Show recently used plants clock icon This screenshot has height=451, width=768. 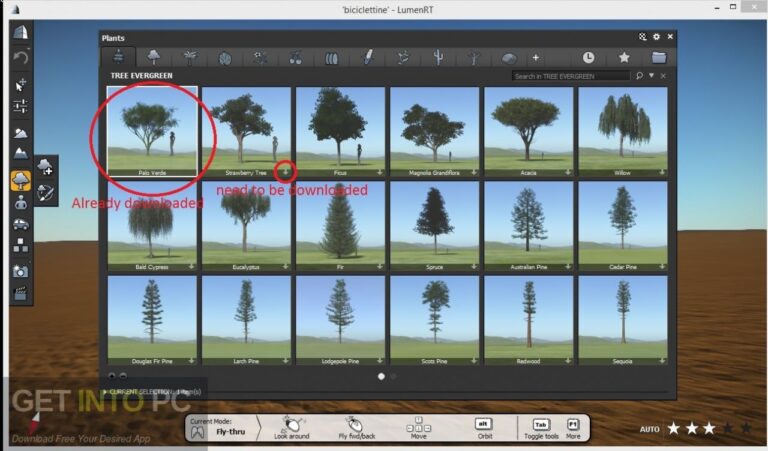coord(589,57)
